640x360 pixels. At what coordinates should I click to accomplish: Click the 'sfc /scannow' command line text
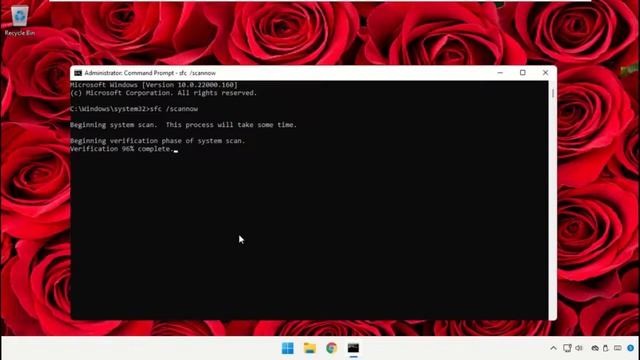pos(174,109)
